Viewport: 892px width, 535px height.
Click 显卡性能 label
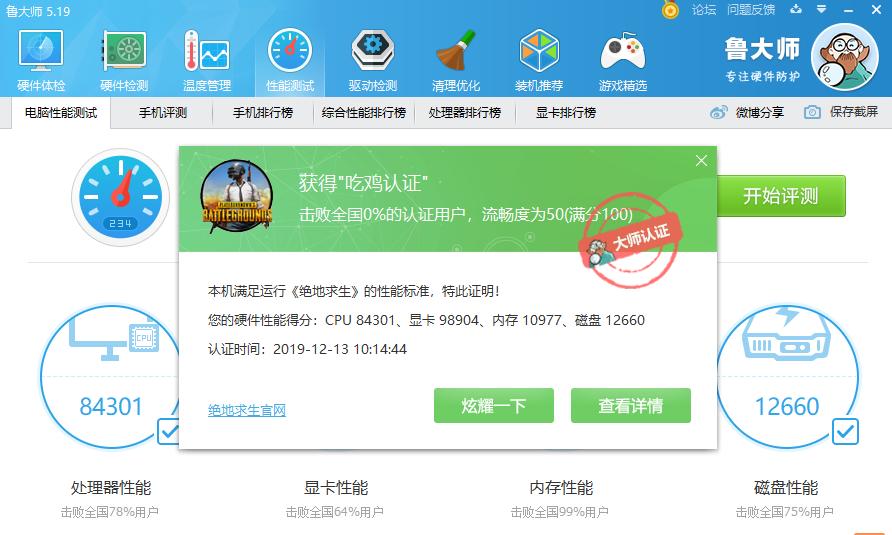tap(336, 488)
